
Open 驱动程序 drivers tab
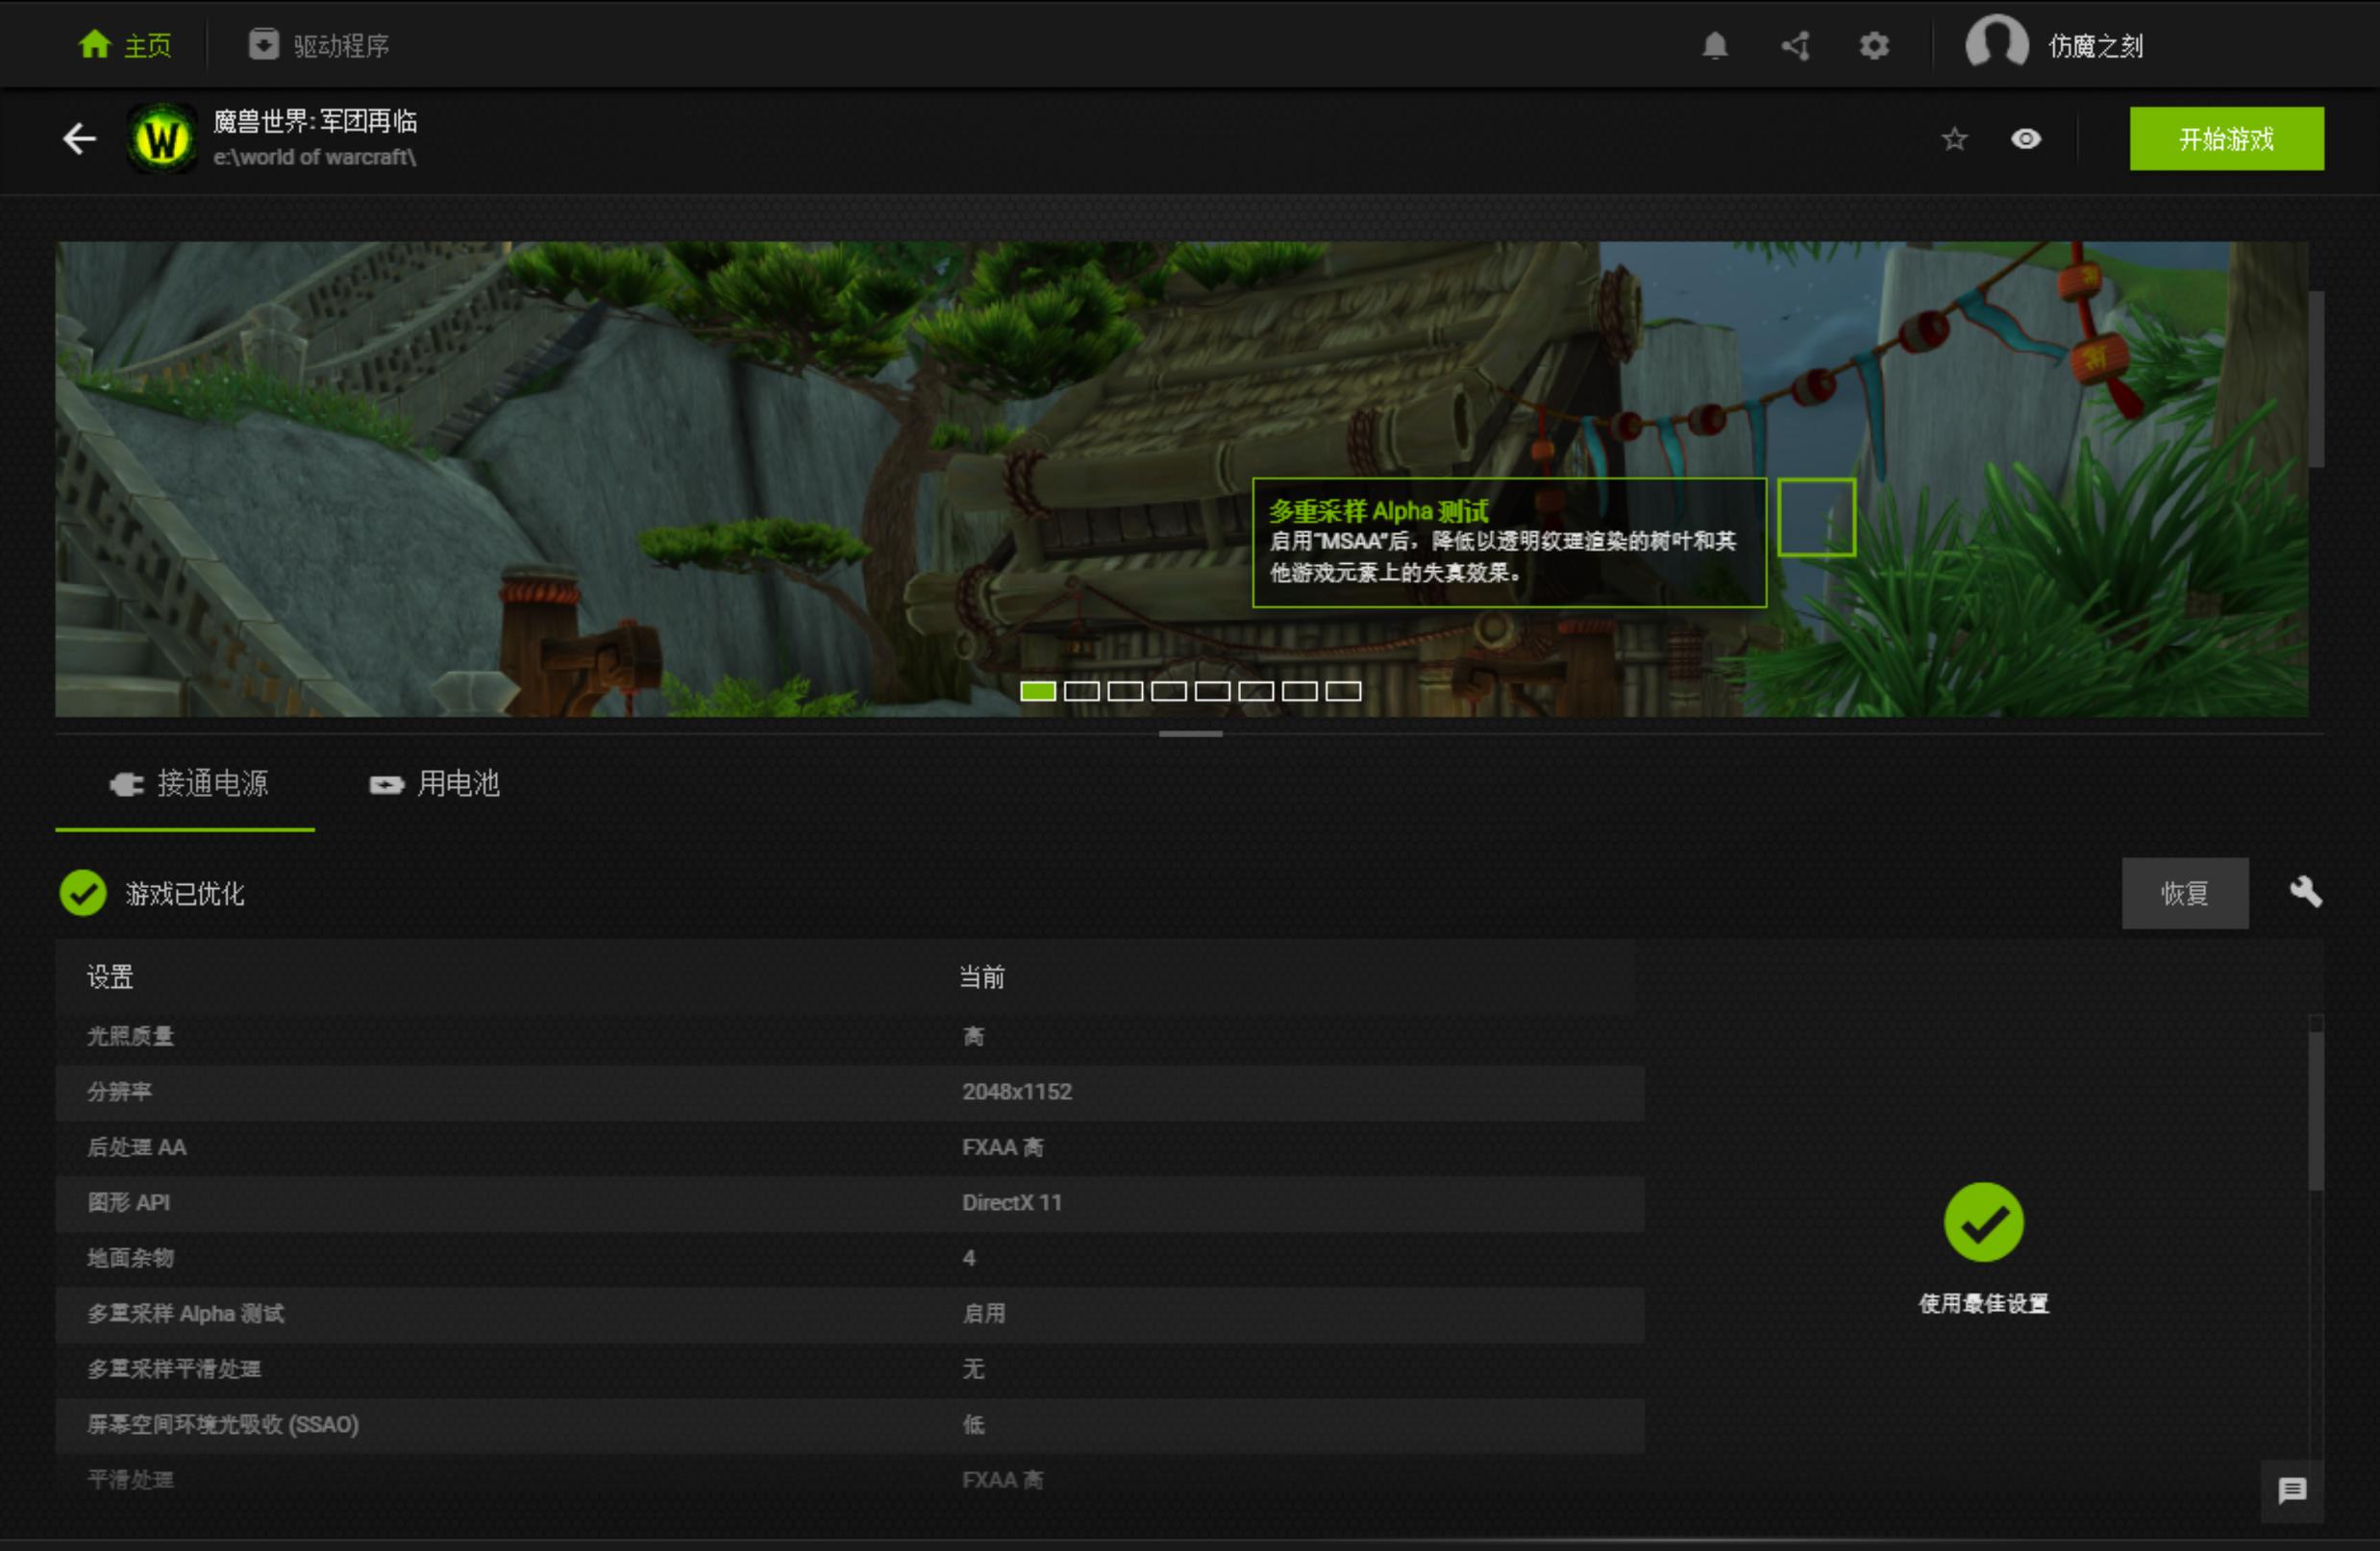point(319,46)
